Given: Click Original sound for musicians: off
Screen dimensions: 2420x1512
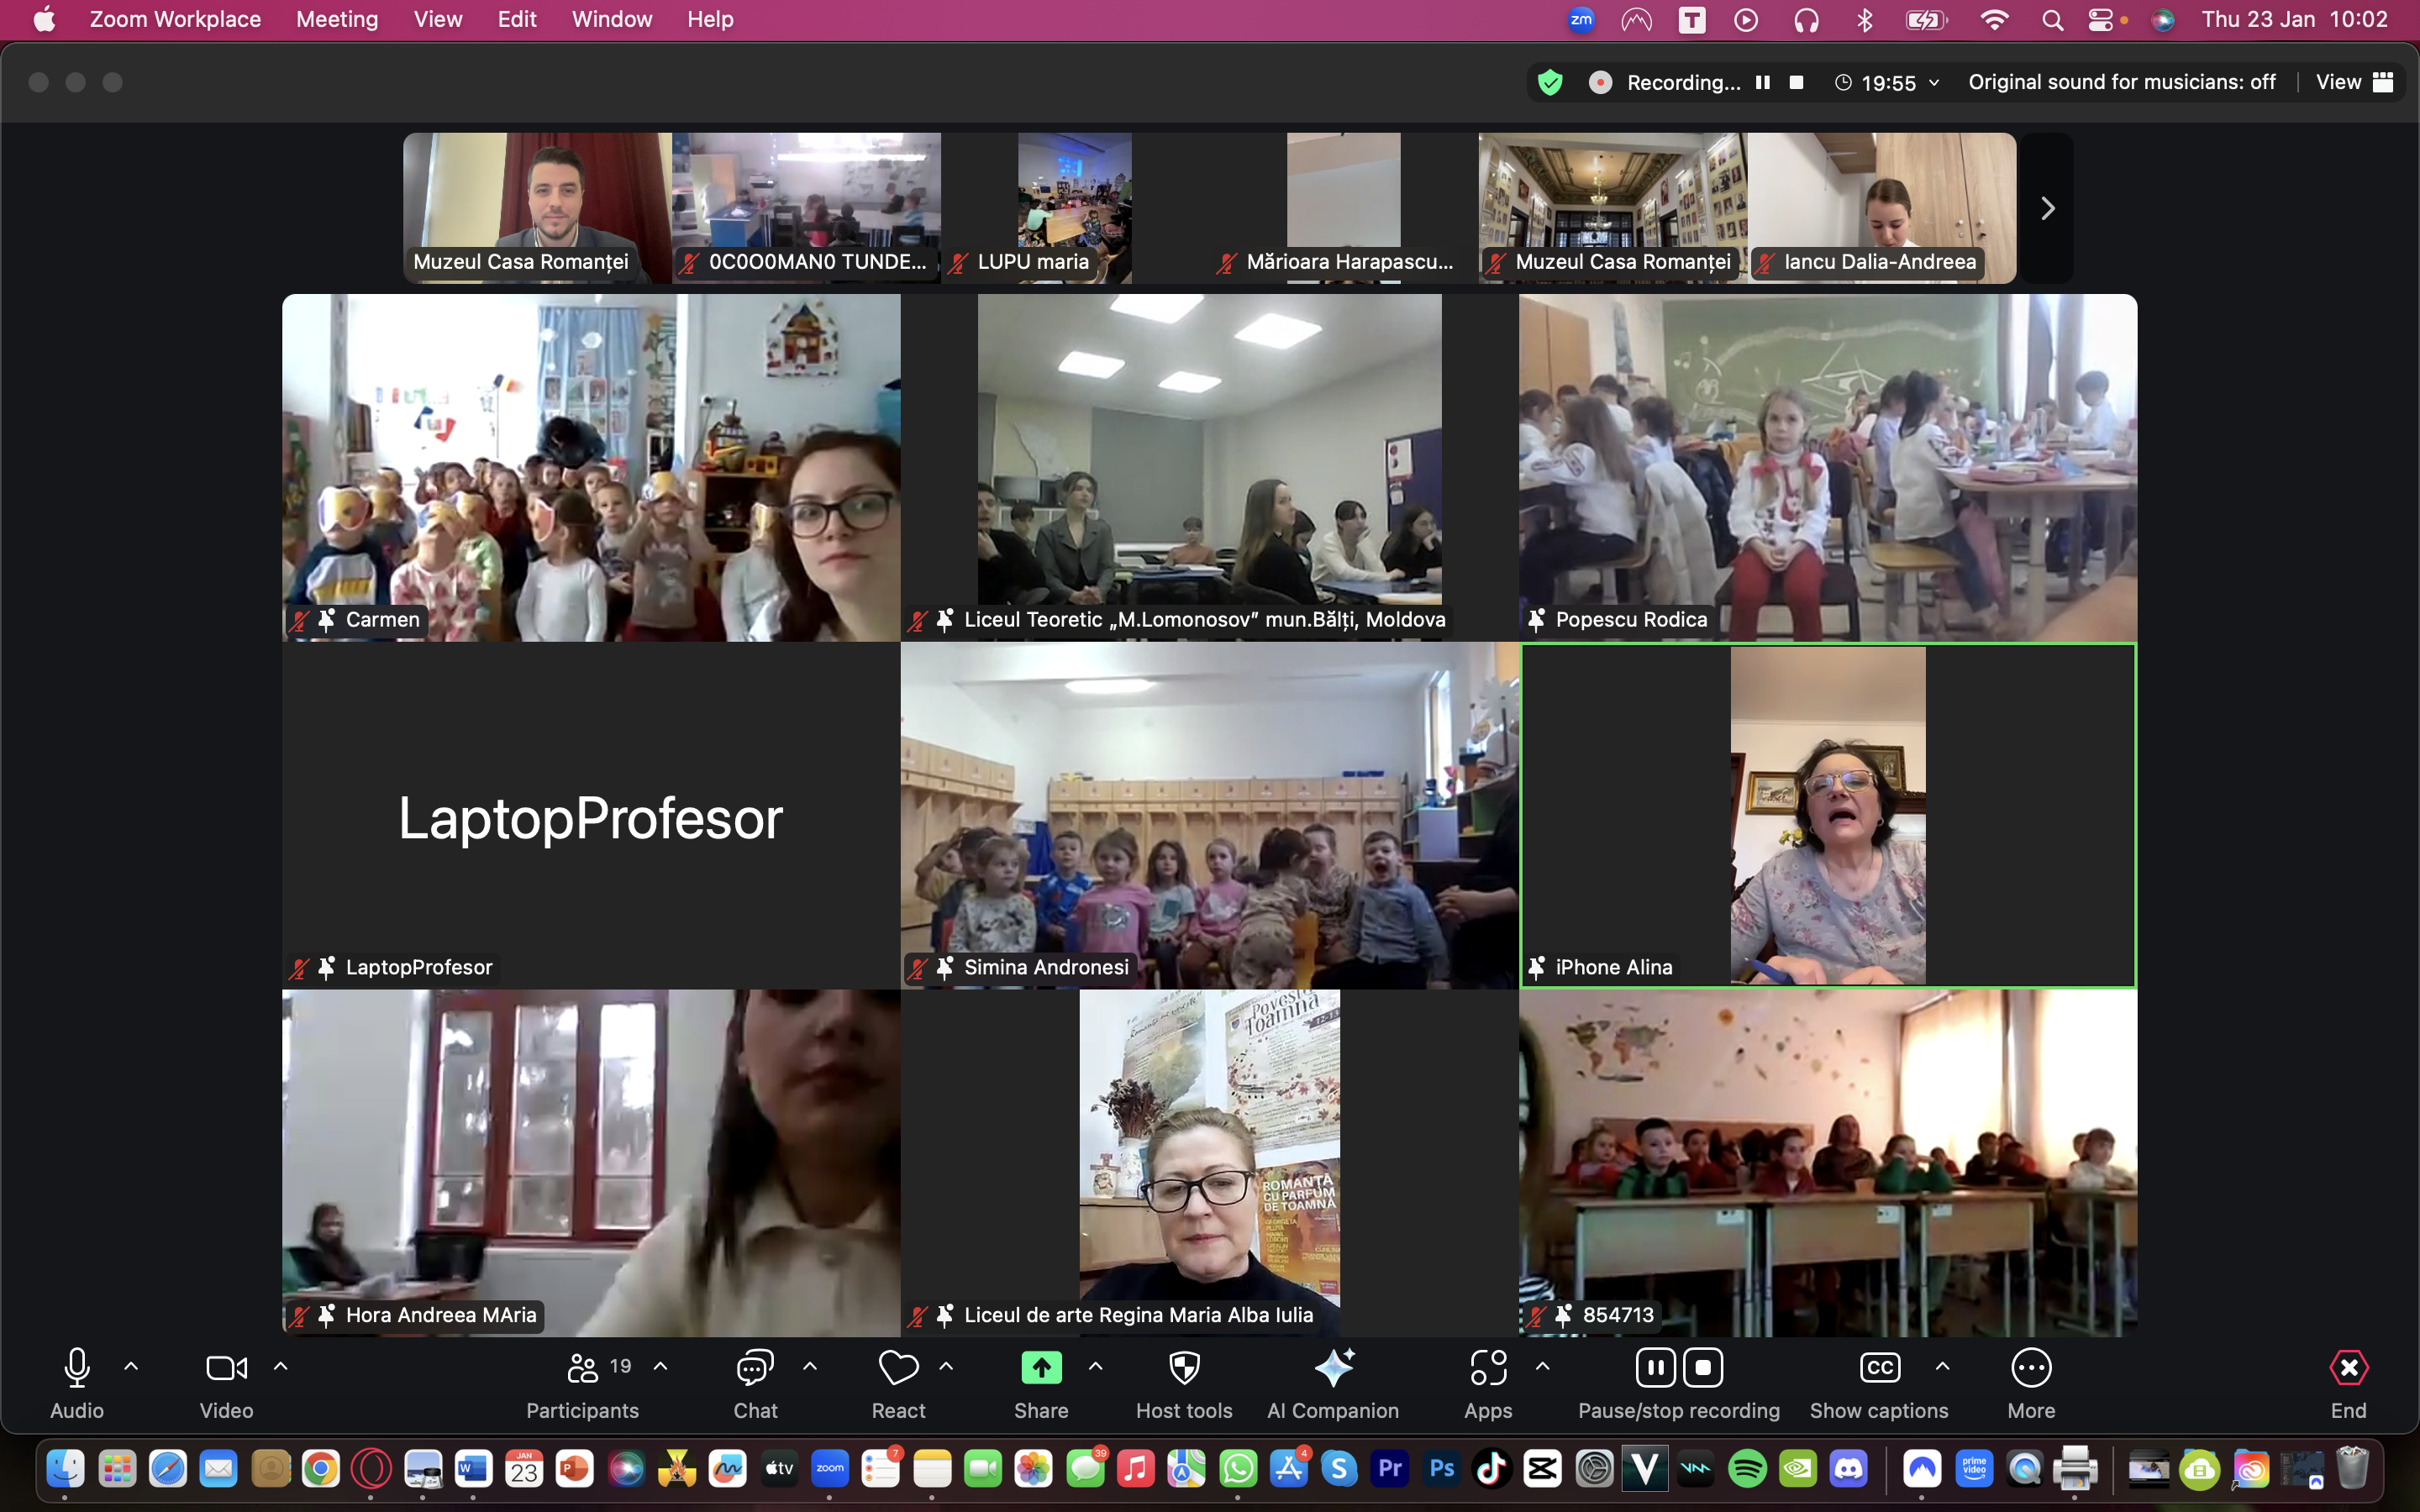Looking at the screenshot, I should point(2121,82).
